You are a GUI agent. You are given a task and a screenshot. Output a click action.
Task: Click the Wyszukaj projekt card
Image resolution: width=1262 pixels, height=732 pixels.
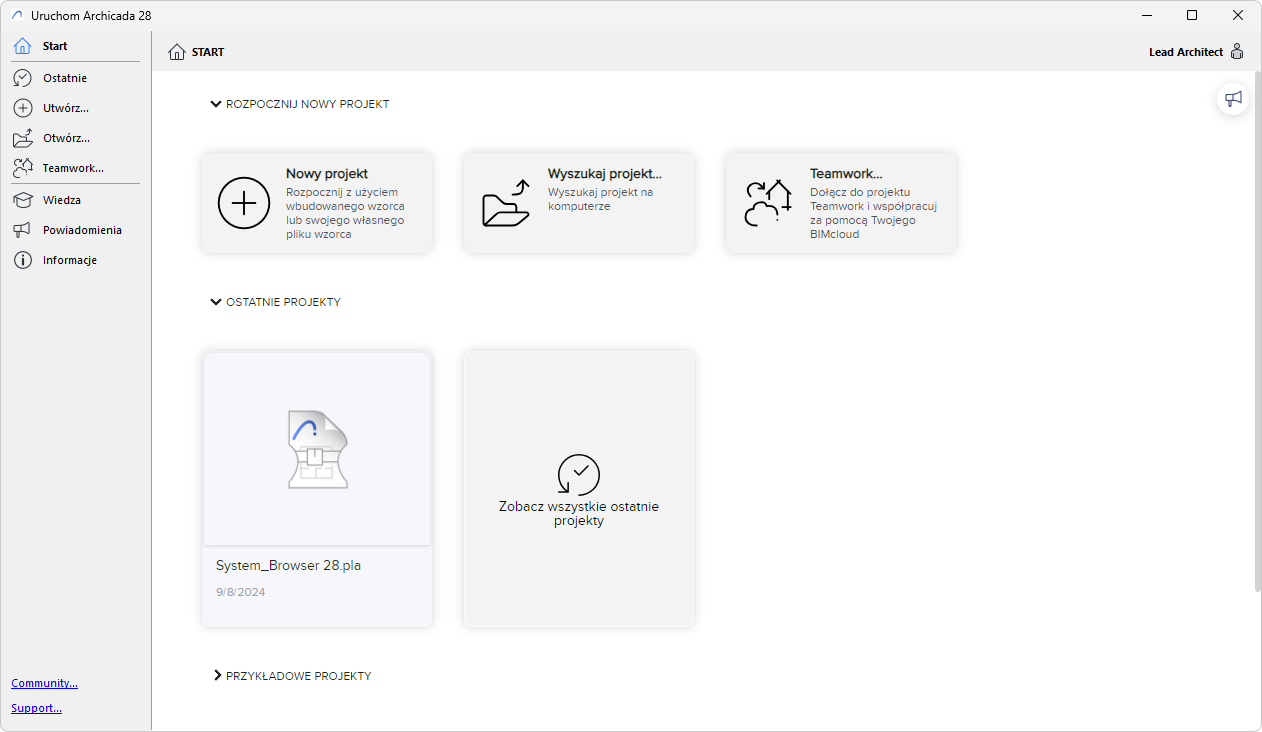click(x=579, y=202)
